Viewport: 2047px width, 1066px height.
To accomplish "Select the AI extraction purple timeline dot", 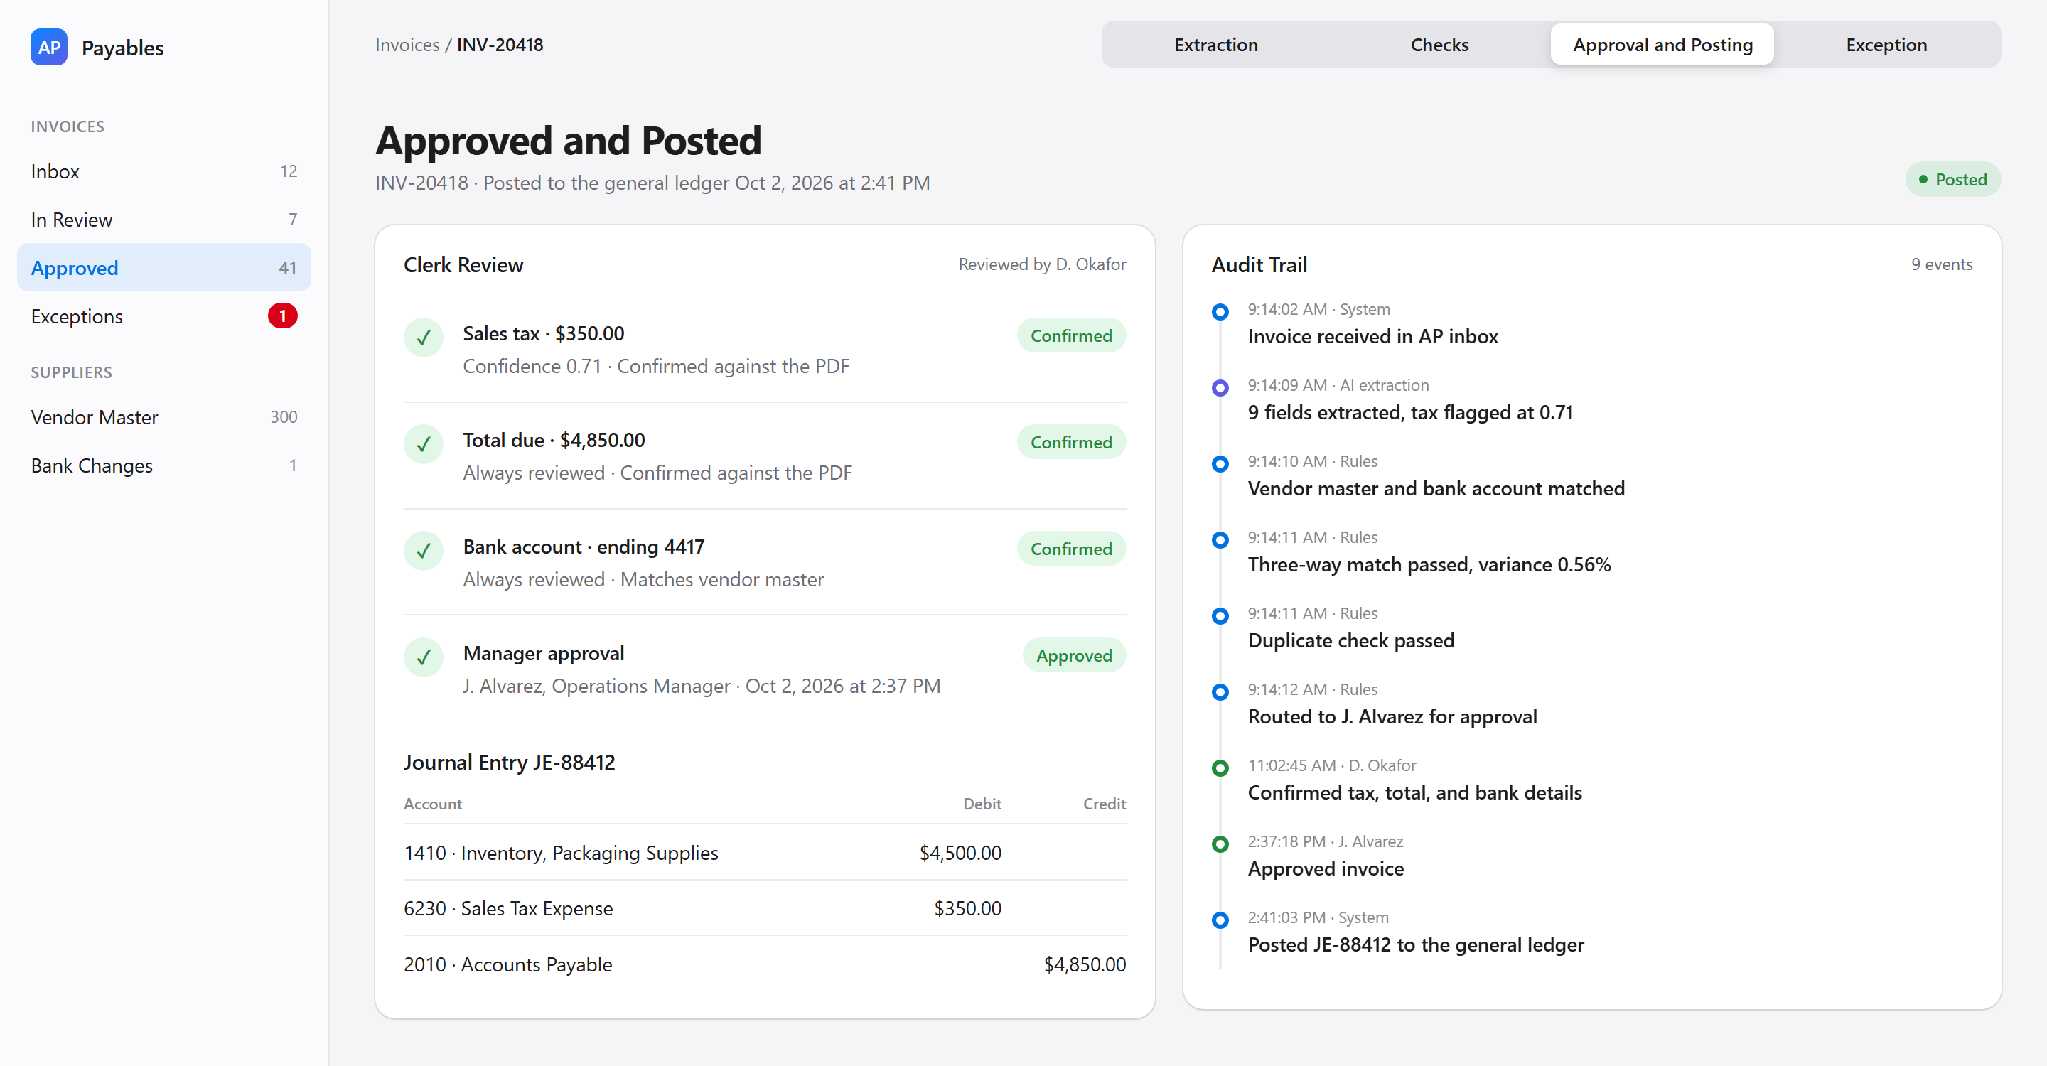I will point(1220,388).
